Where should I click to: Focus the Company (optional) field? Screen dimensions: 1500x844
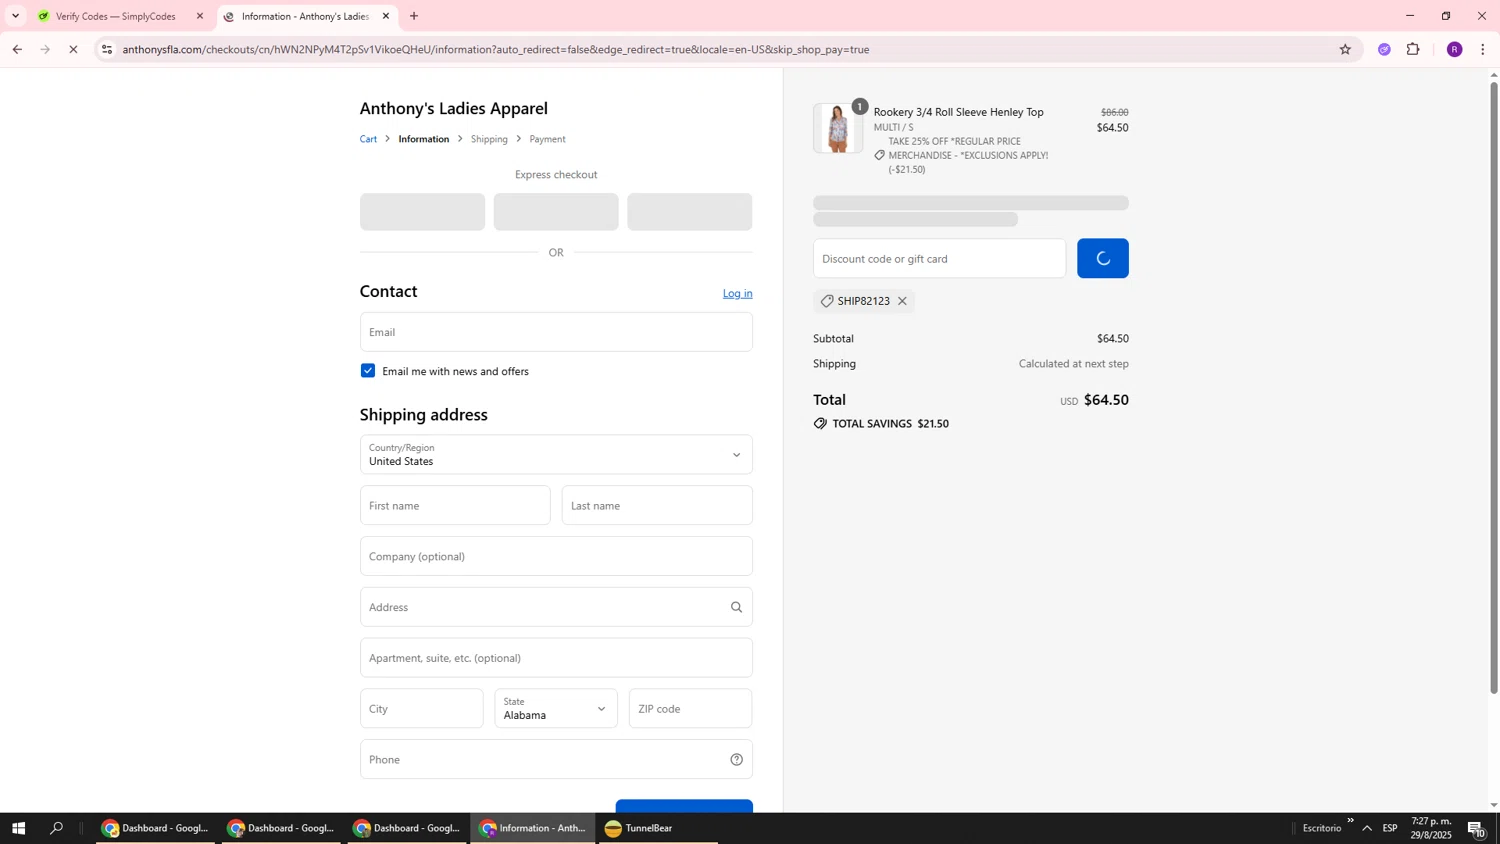coord(556,556)
